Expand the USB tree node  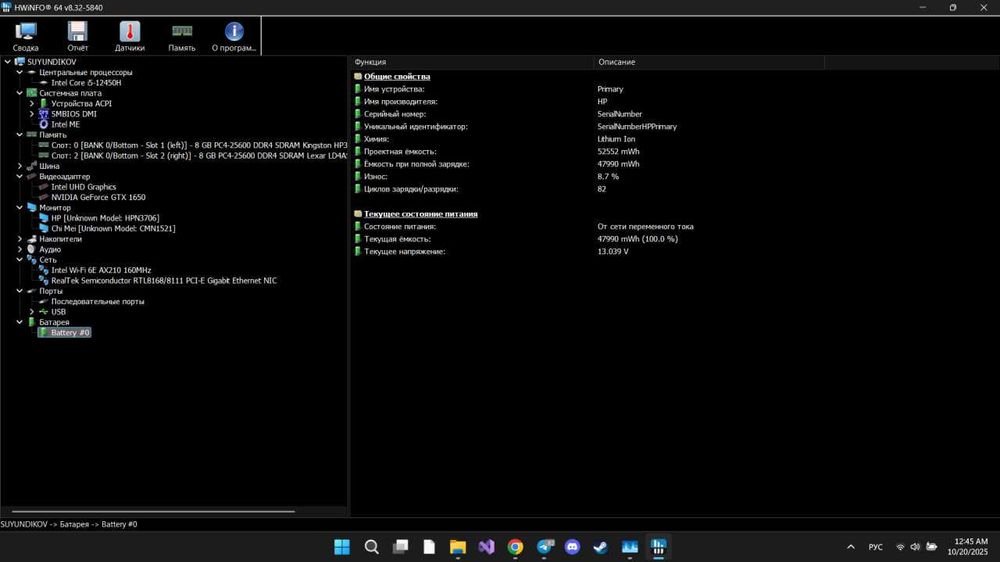point(32,311)
